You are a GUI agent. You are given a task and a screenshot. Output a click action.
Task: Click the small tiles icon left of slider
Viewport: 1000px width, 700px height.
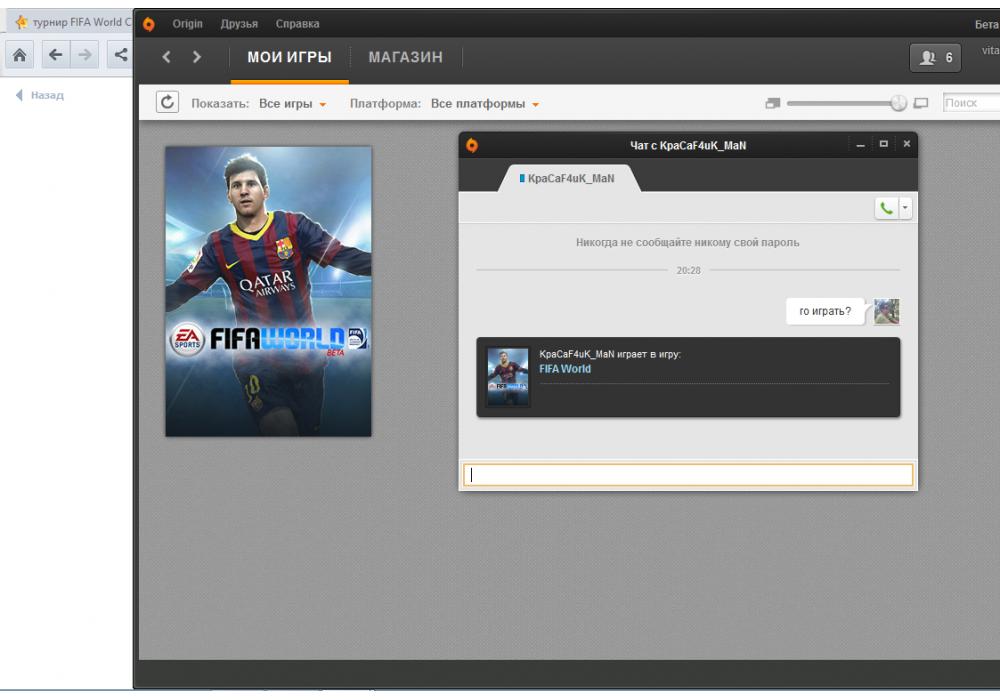click(772, 103)
